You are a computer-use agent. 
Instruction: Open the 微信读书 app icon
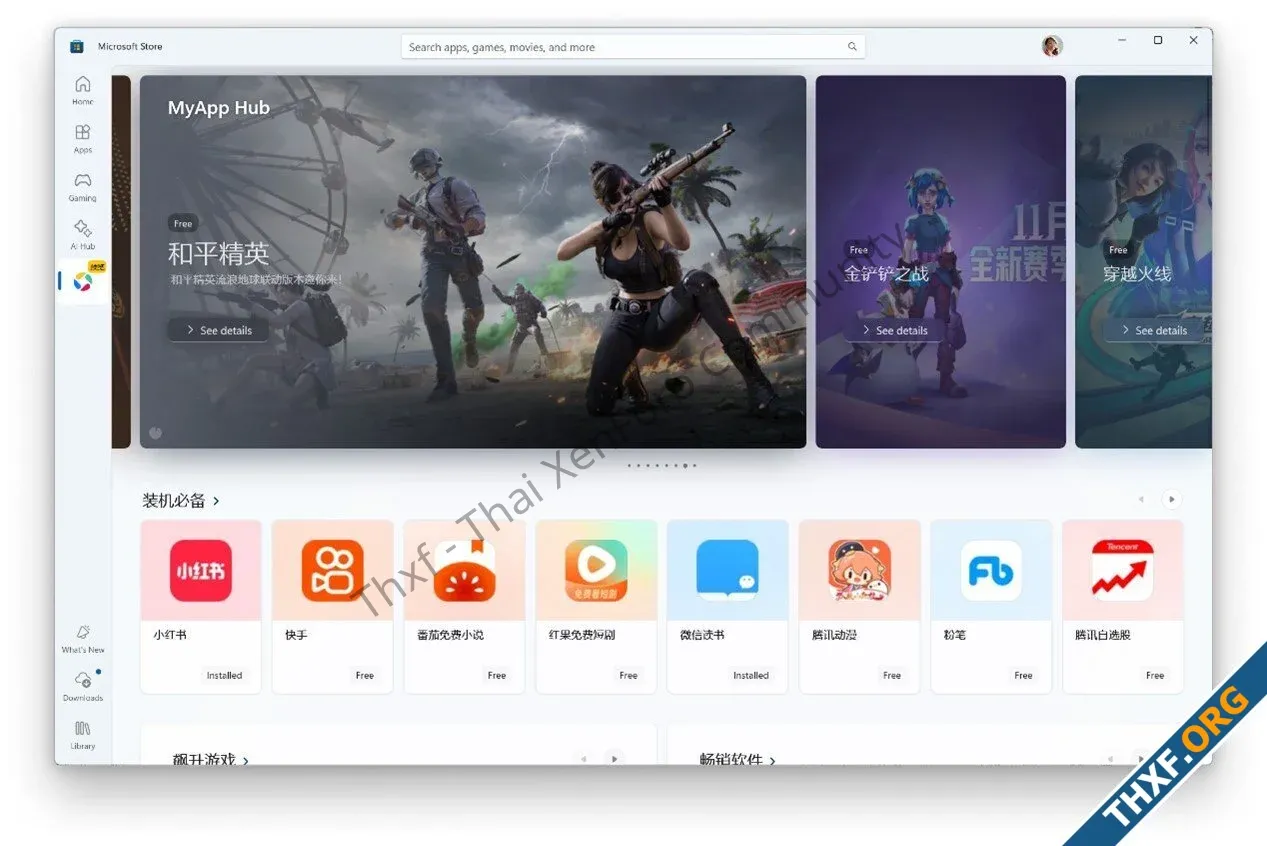[x=727, y=570]
